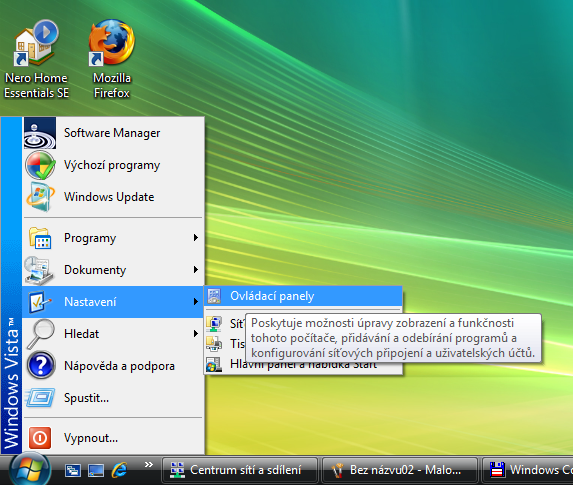Image resolution: width=573 pixels, height=485 pixels.
Task: Open Software Manager from the Start menu
Action: click(113, 133)
